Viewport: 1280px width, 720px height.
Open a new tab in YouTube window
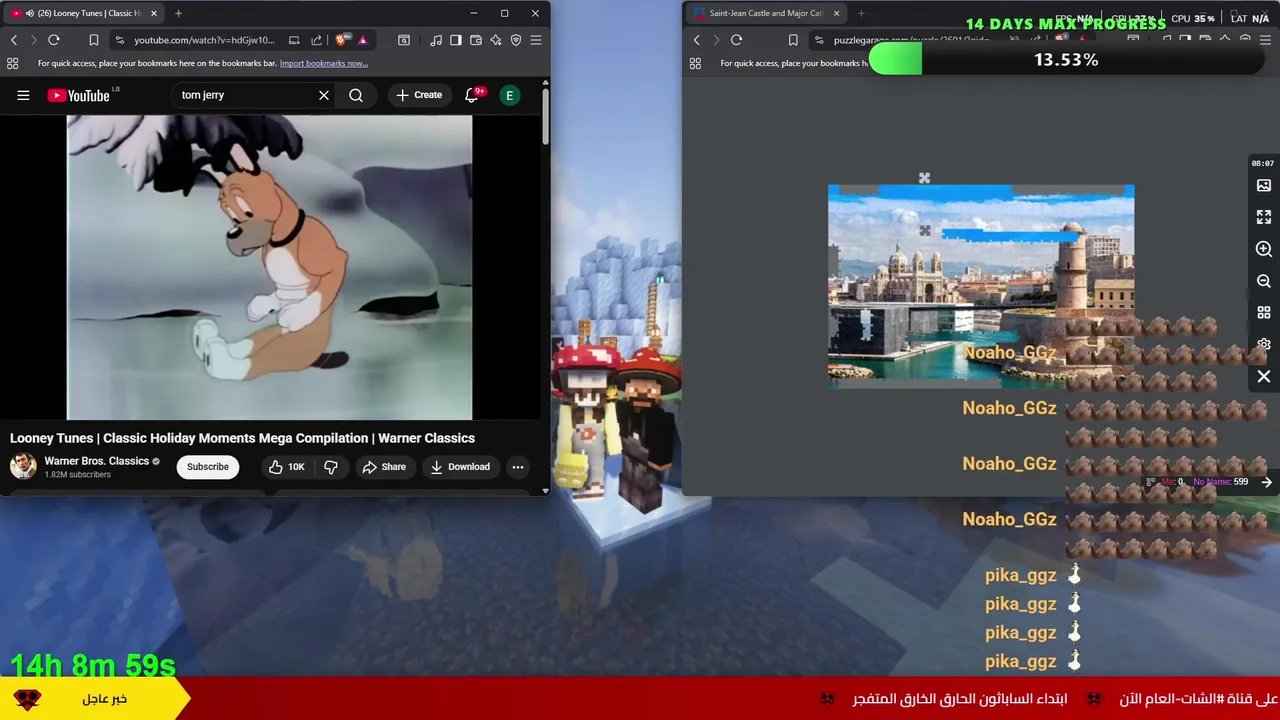point(178,13)
